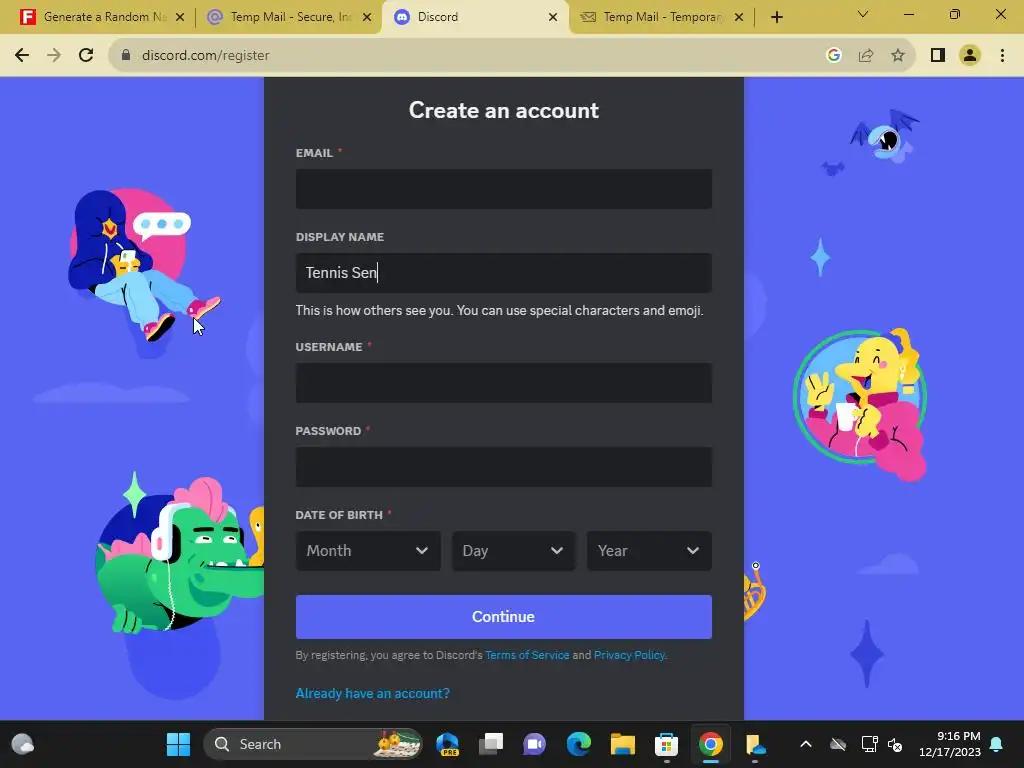Open the Chrome profile avatar

[x=970, y=56]
